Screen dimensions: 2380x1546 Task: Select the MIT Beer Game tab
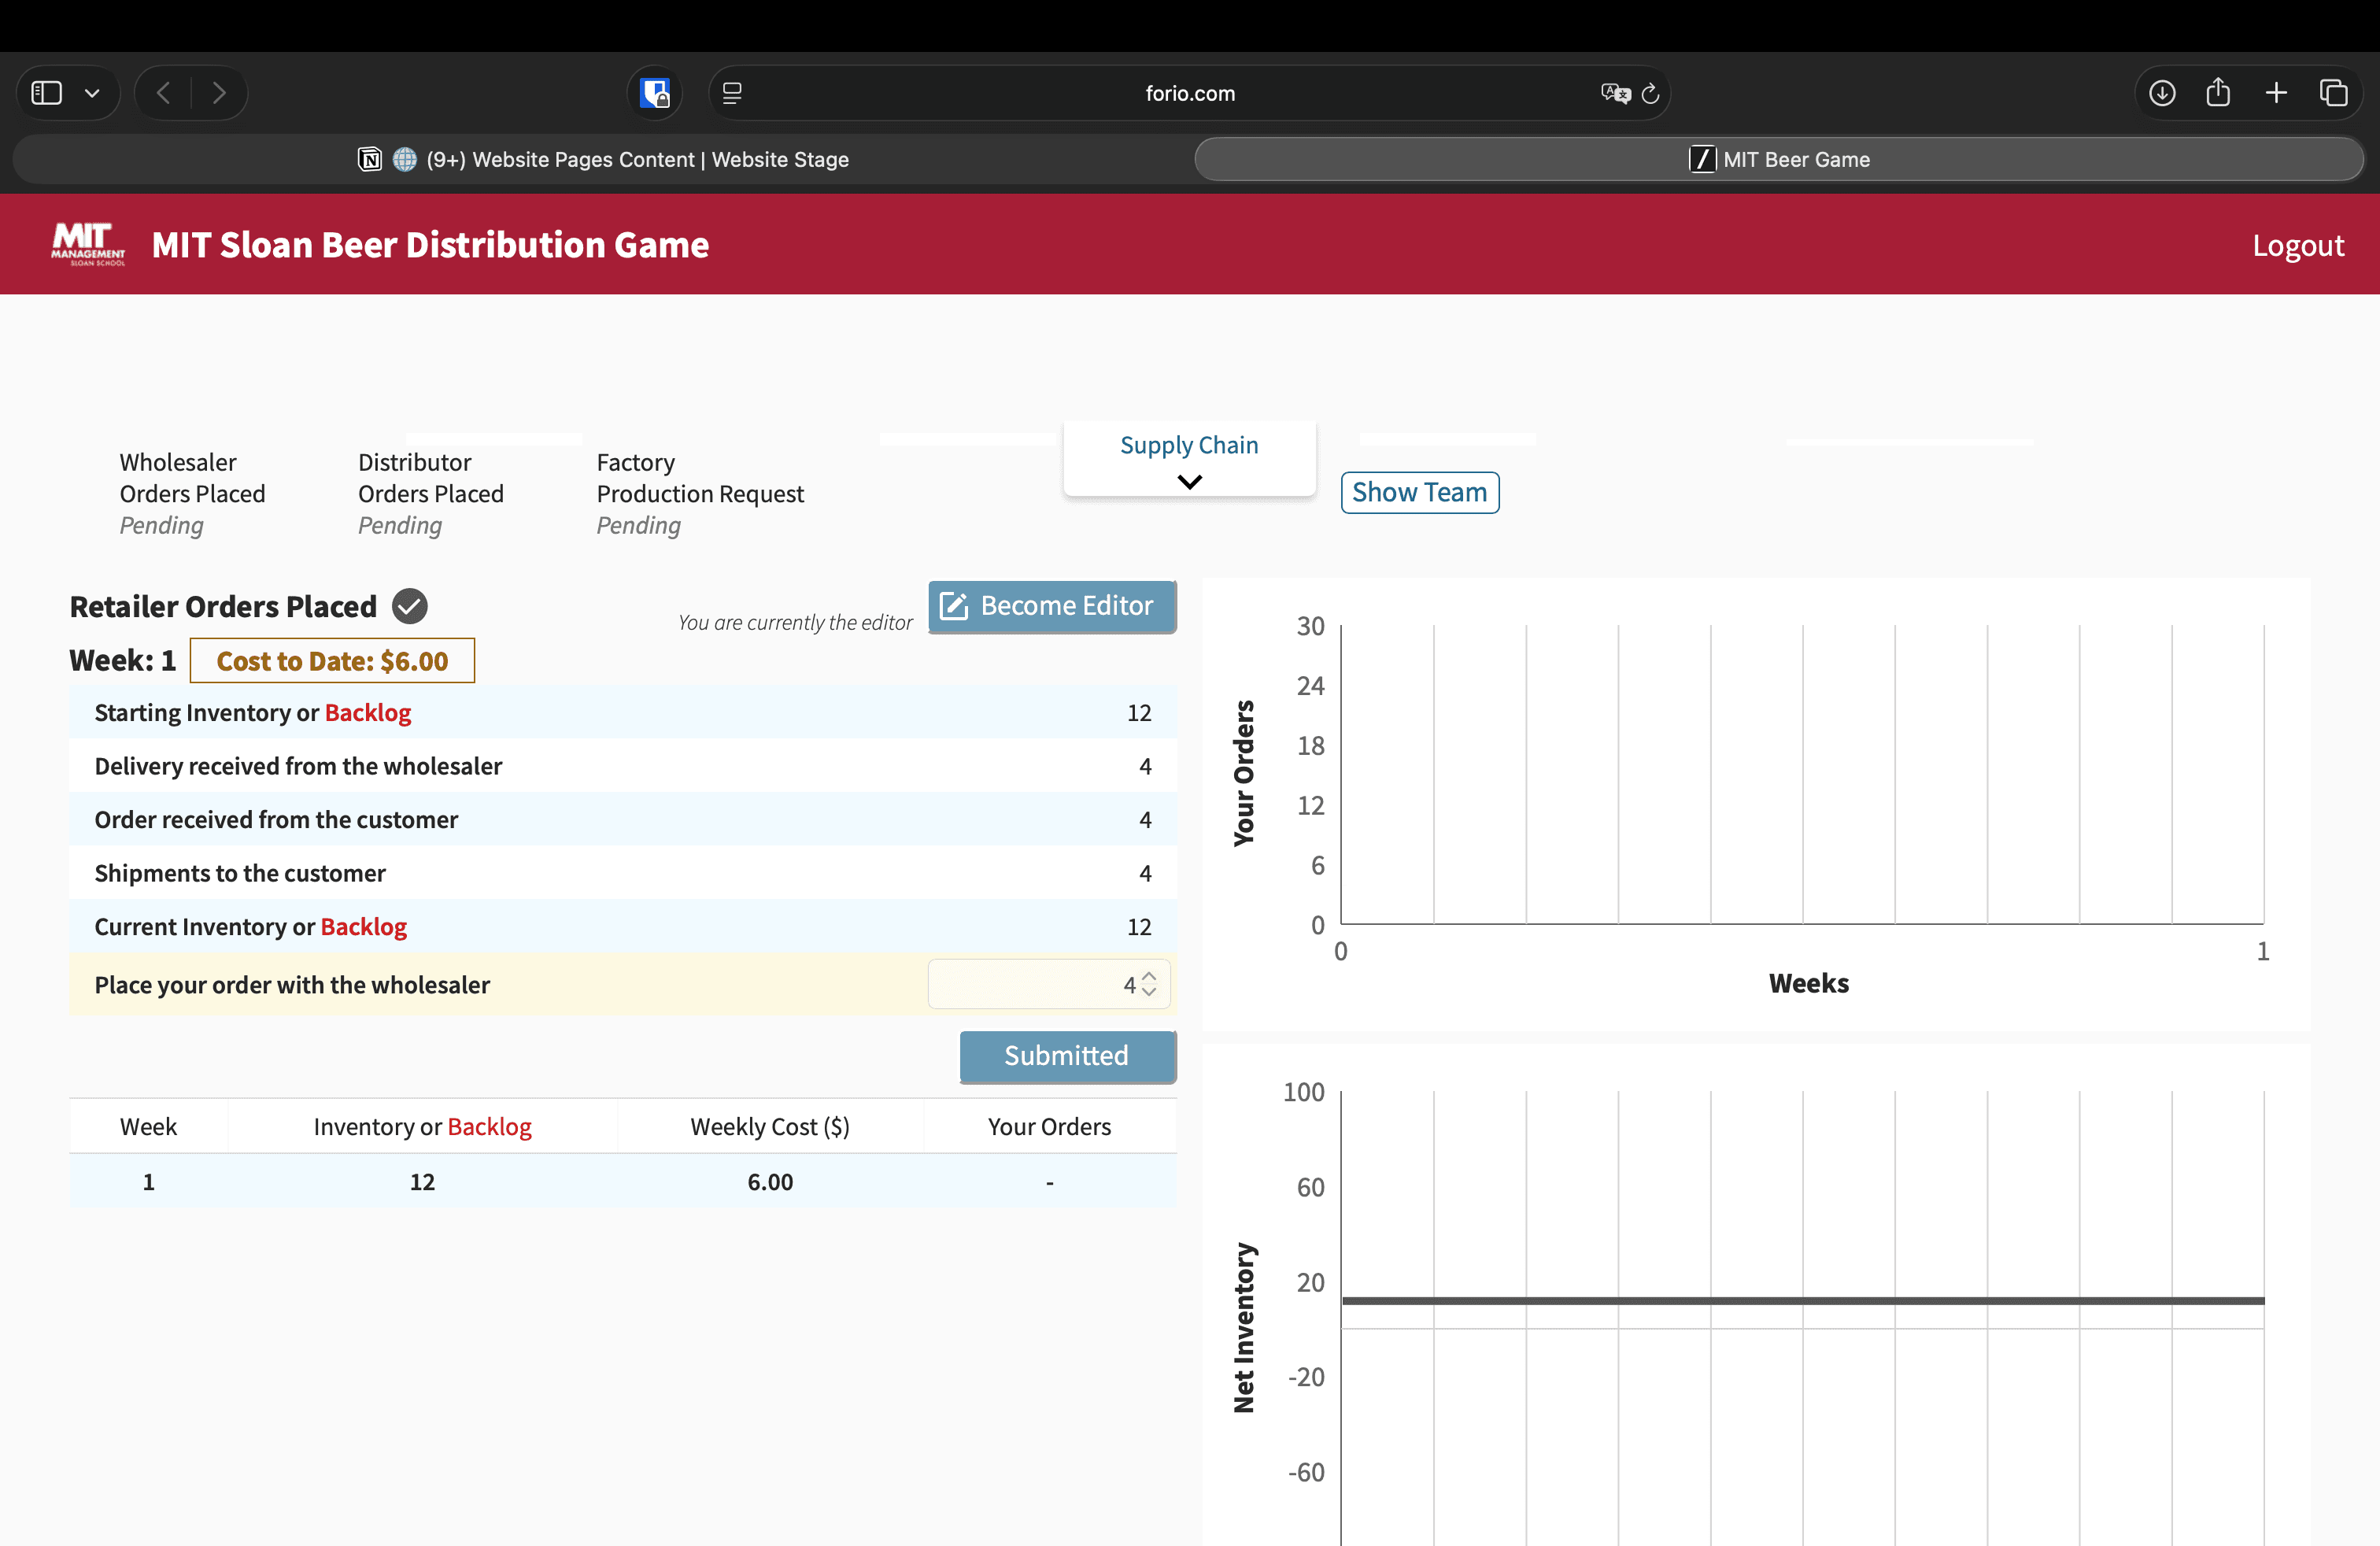[1779, 159]
